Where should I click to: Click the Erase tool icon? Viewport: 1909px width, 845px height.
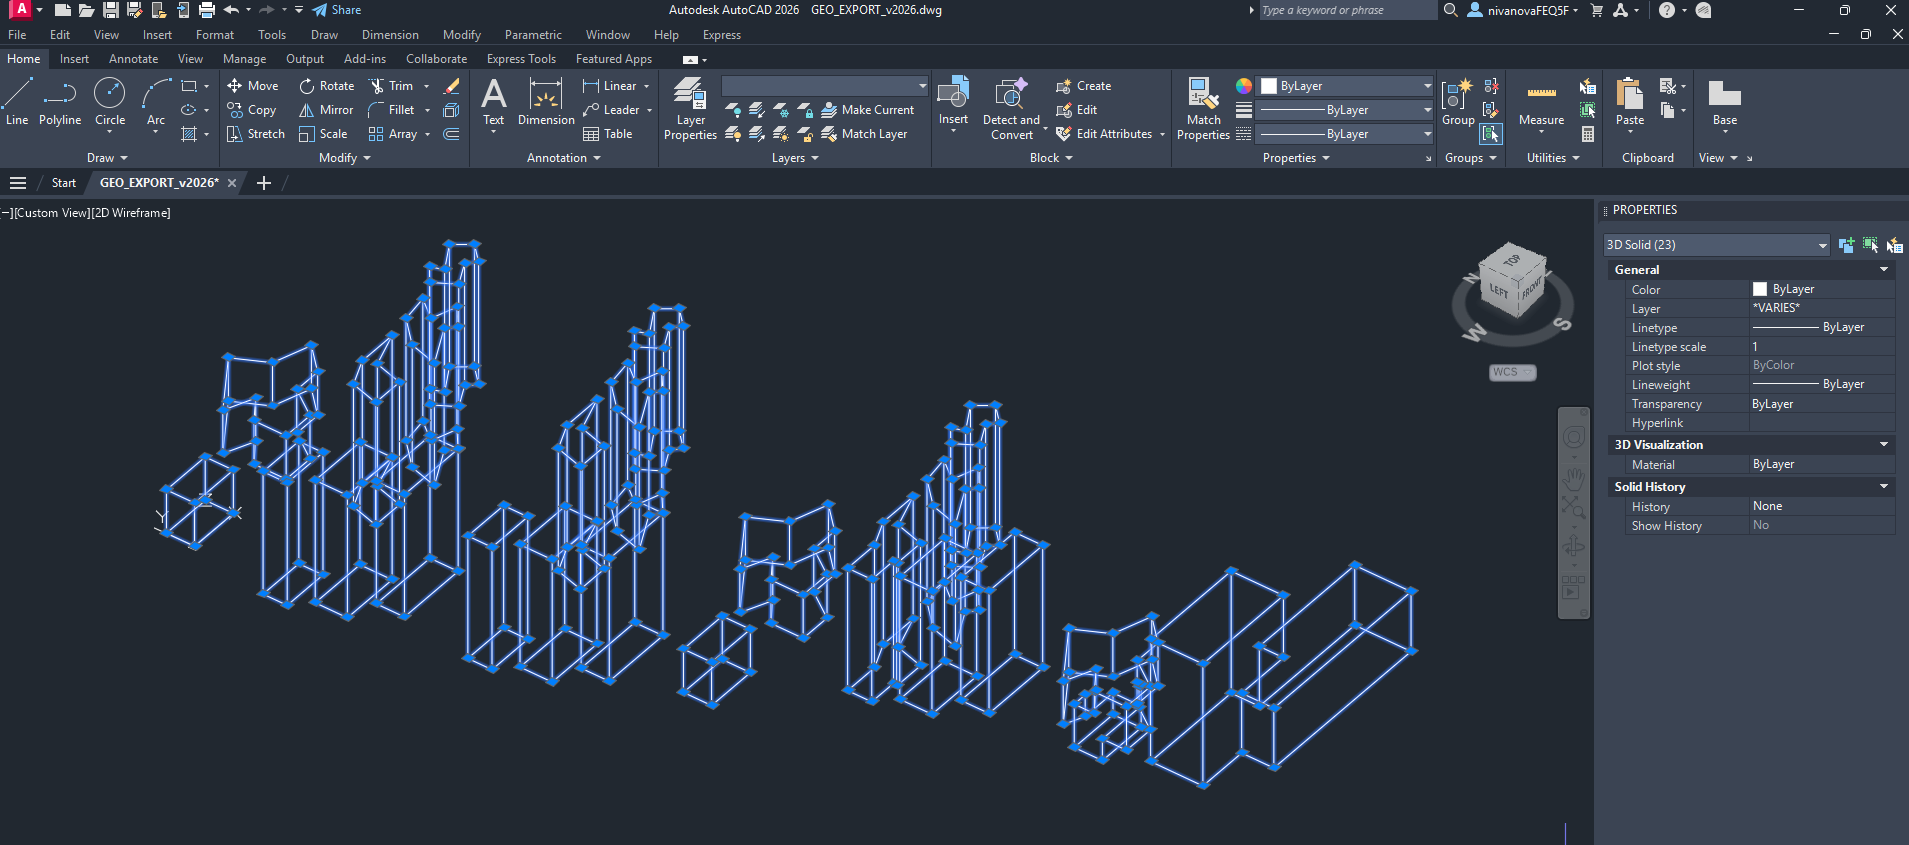(452, 86)
